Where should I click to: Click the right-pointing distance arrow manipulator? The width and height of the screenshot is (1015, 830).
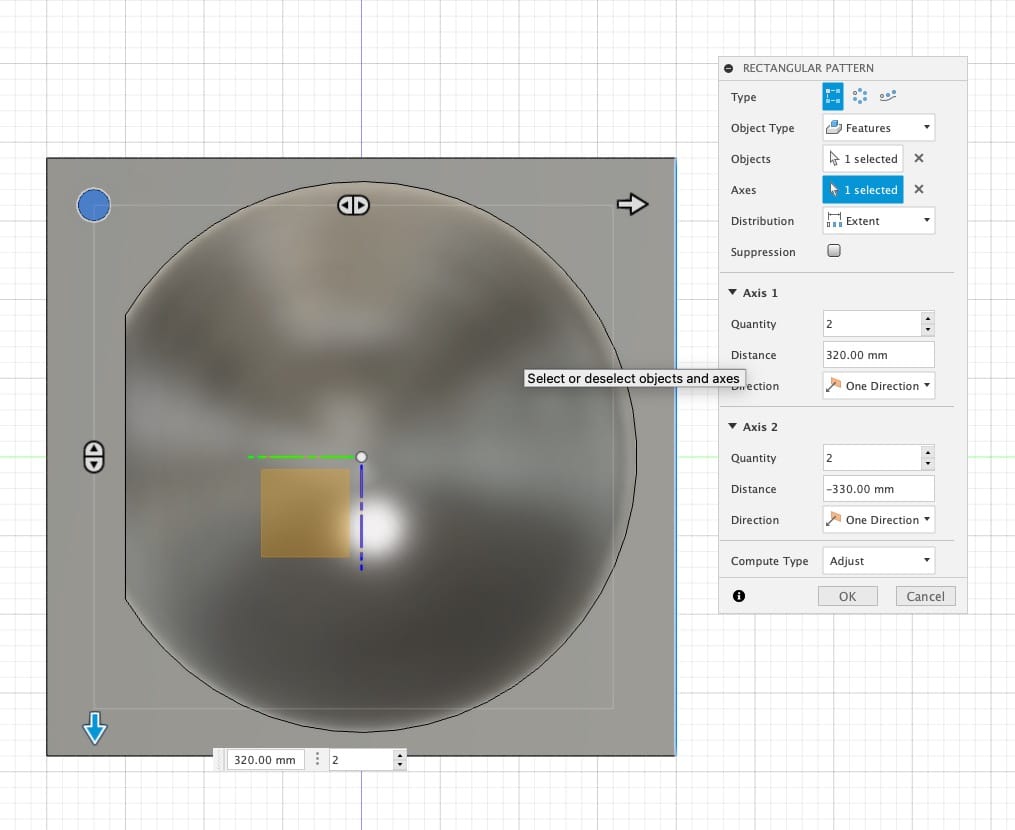point(632,204)
